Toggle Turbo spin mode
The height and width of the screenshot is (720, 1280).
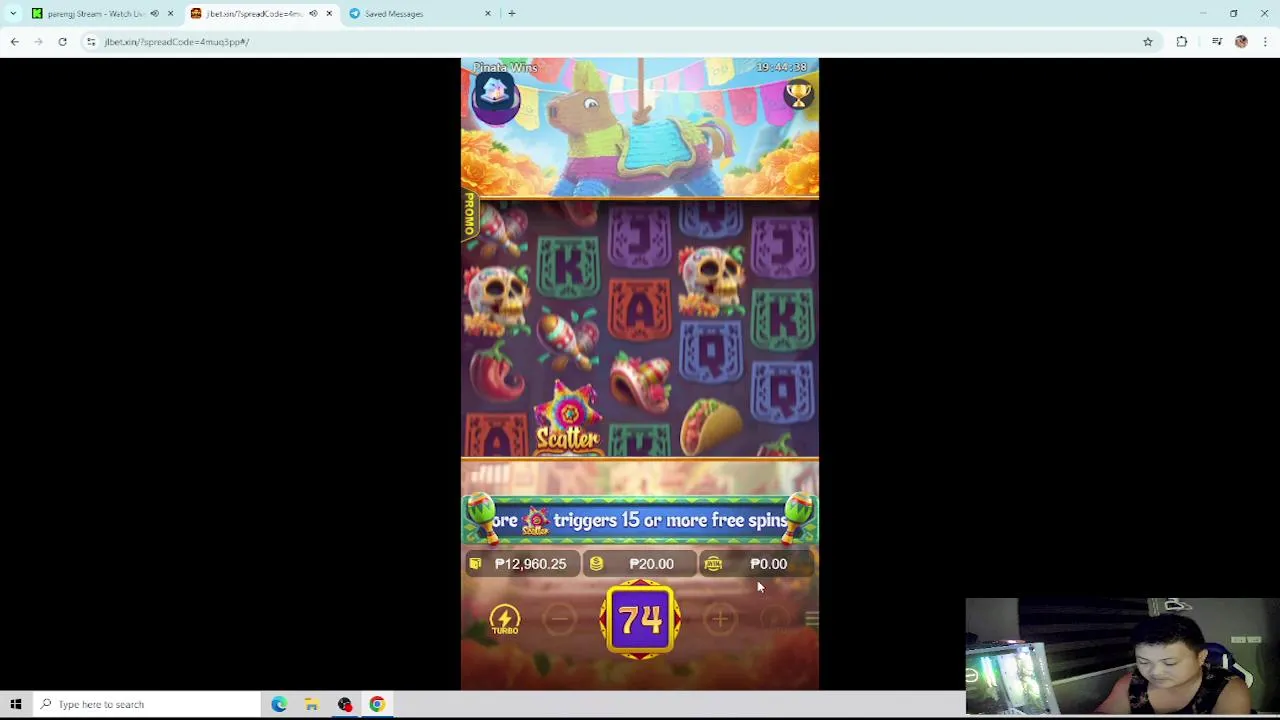pyautogui.click(x=505, y=620)
